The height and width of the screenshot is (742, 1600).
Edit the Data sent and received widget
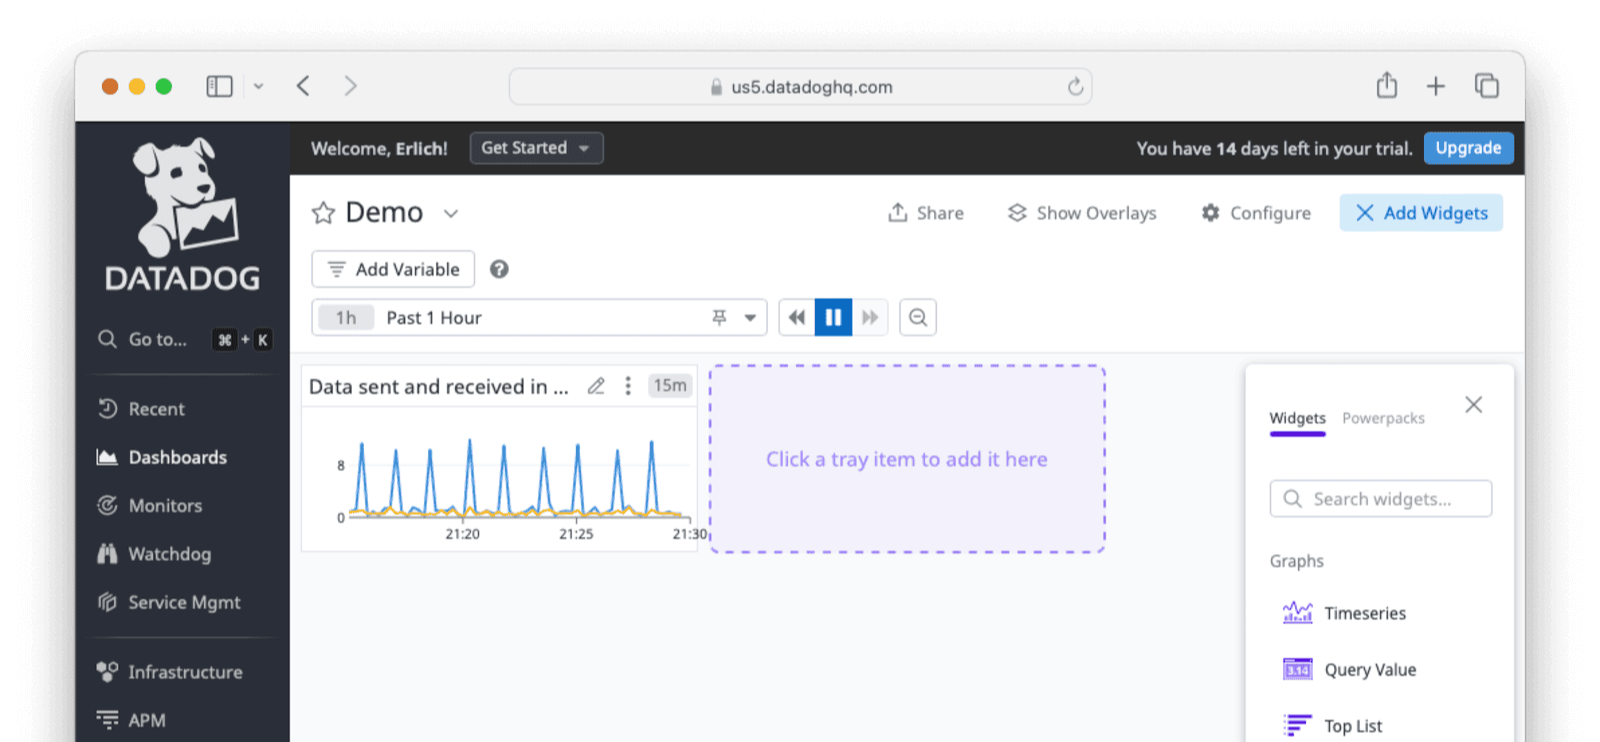(596, 386)
